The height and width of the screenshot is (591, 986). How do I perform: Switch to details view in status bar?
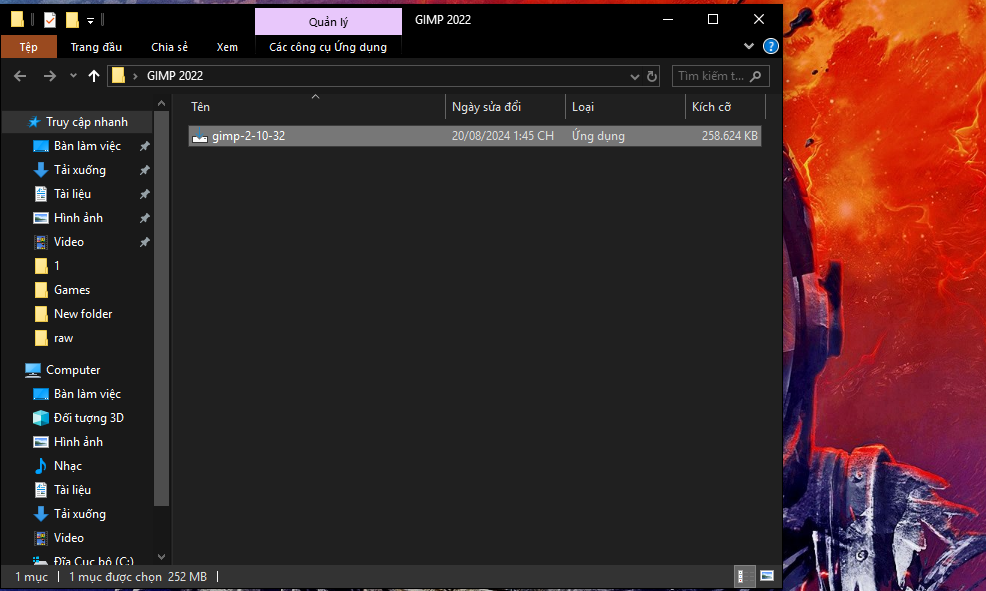(744, 576)
